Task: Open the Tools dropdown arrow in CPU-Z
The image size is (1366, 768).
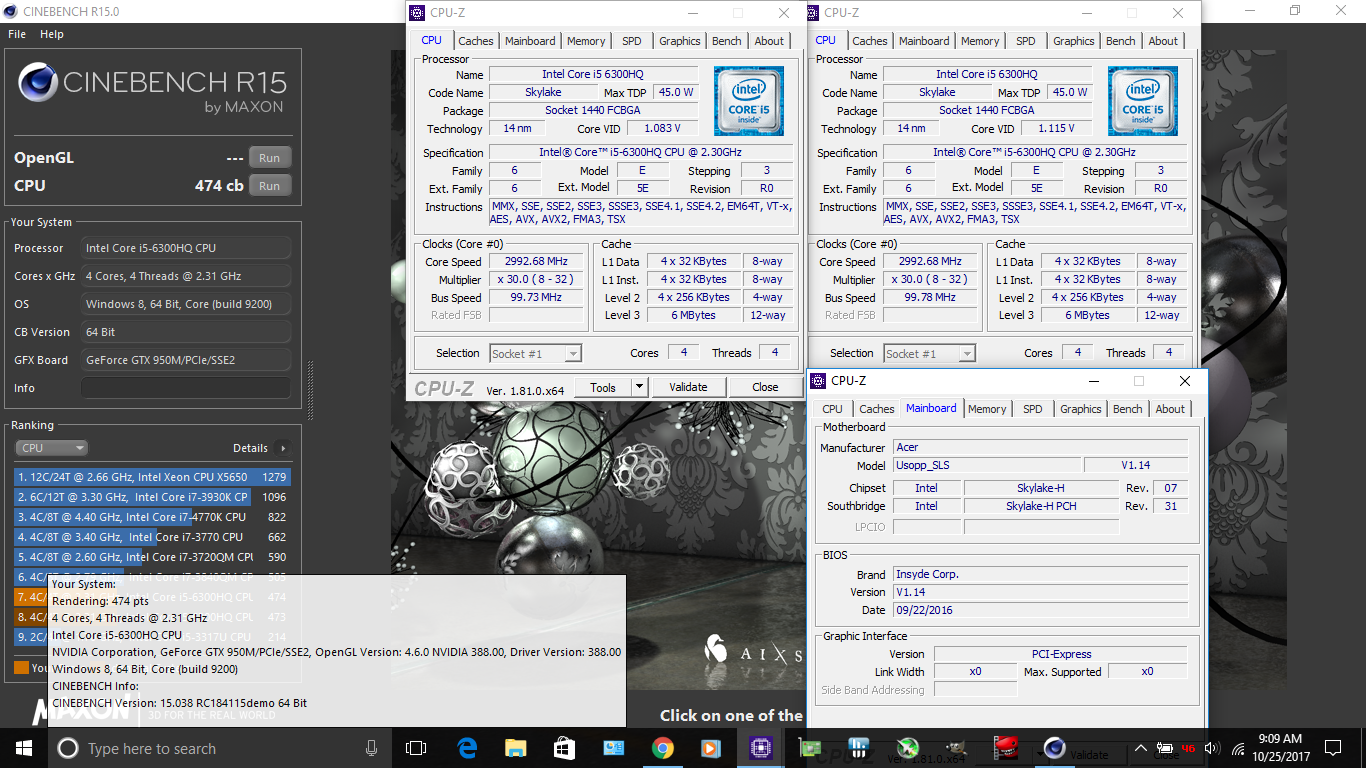Action: tap(640, 387)
